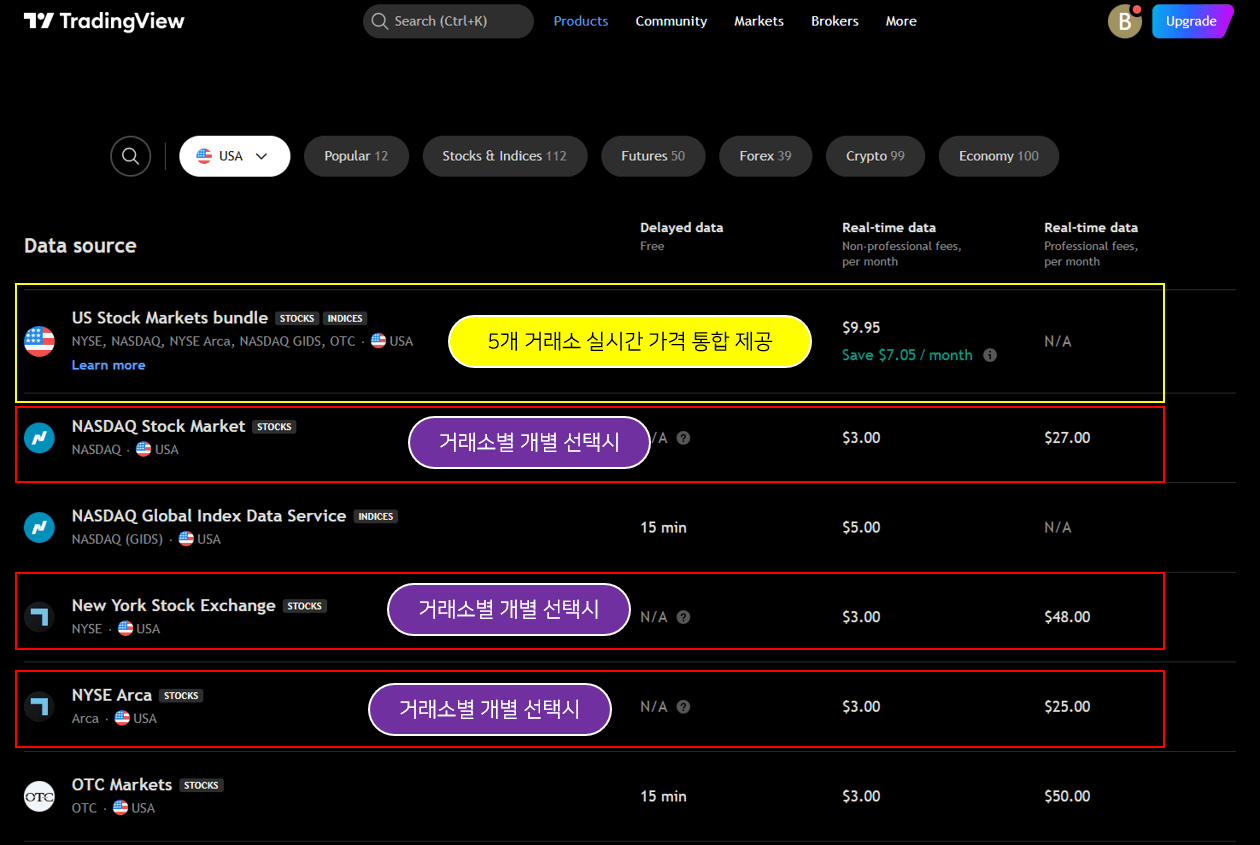Click the INDICES tag beside US Stock Markets bundle
Viewport: 1260px width, 845px height.
[x=345, y=318]
